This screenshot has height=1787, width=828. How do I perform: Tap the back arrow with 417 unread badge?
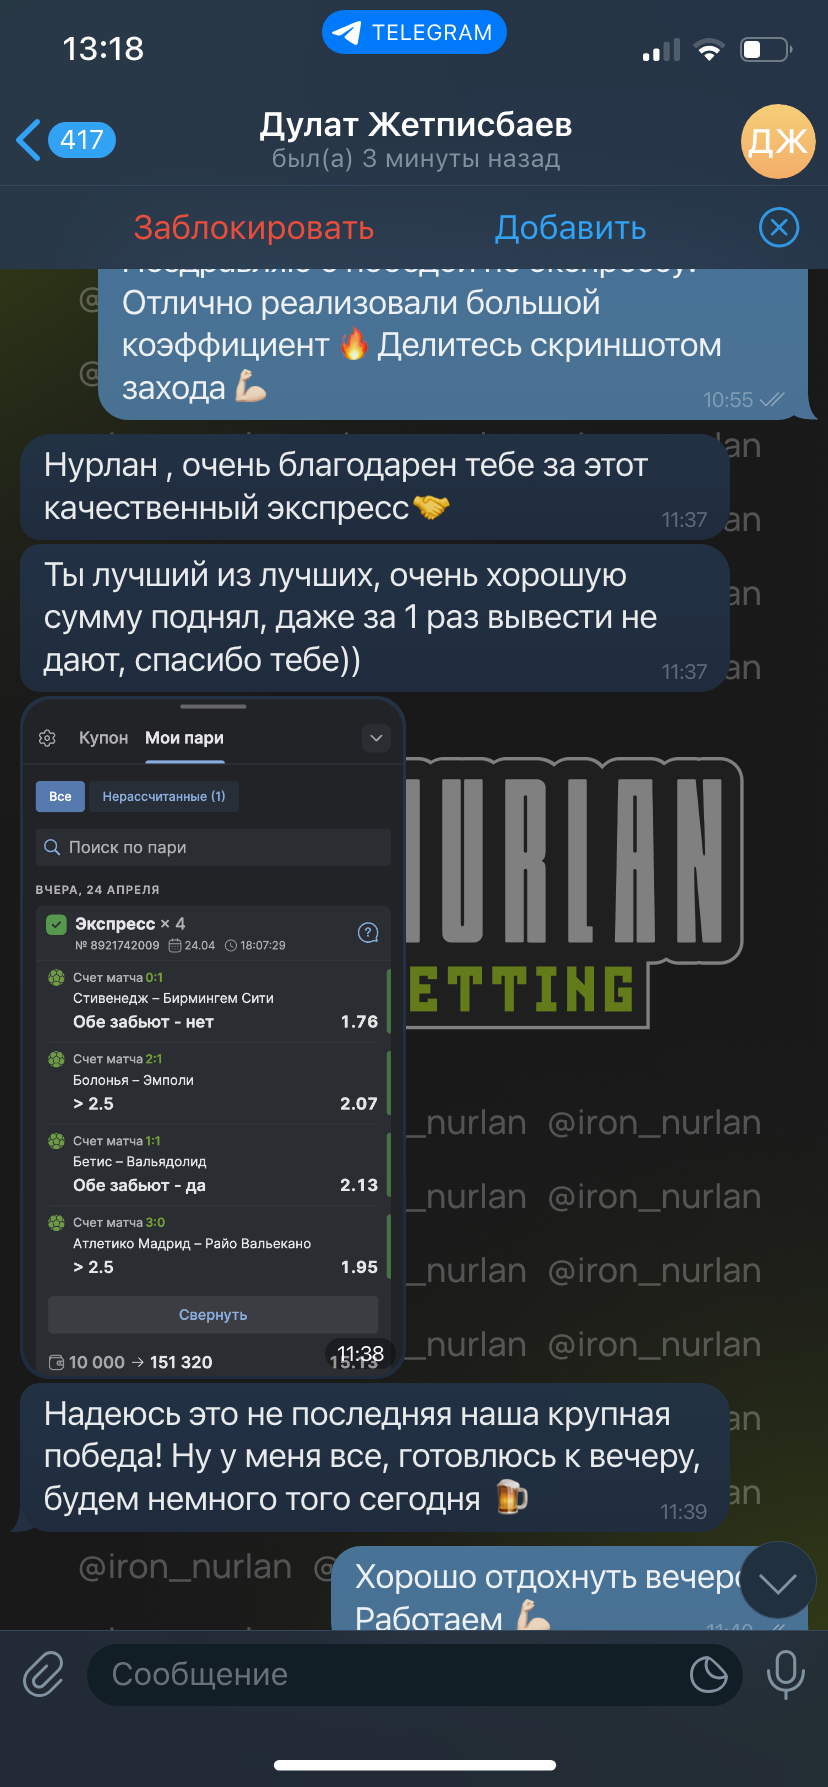click(x=66, y=140)
